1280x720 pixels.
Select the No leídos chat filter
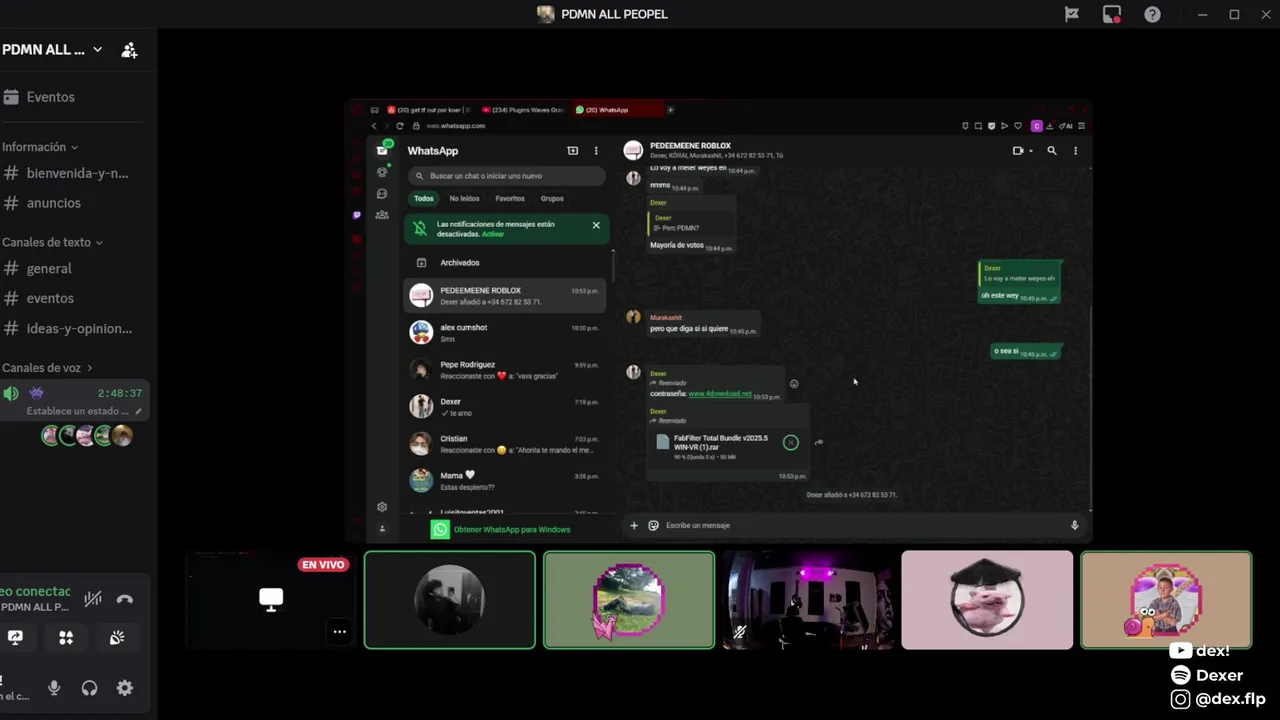pyautogui.click(x=464, y=199)
